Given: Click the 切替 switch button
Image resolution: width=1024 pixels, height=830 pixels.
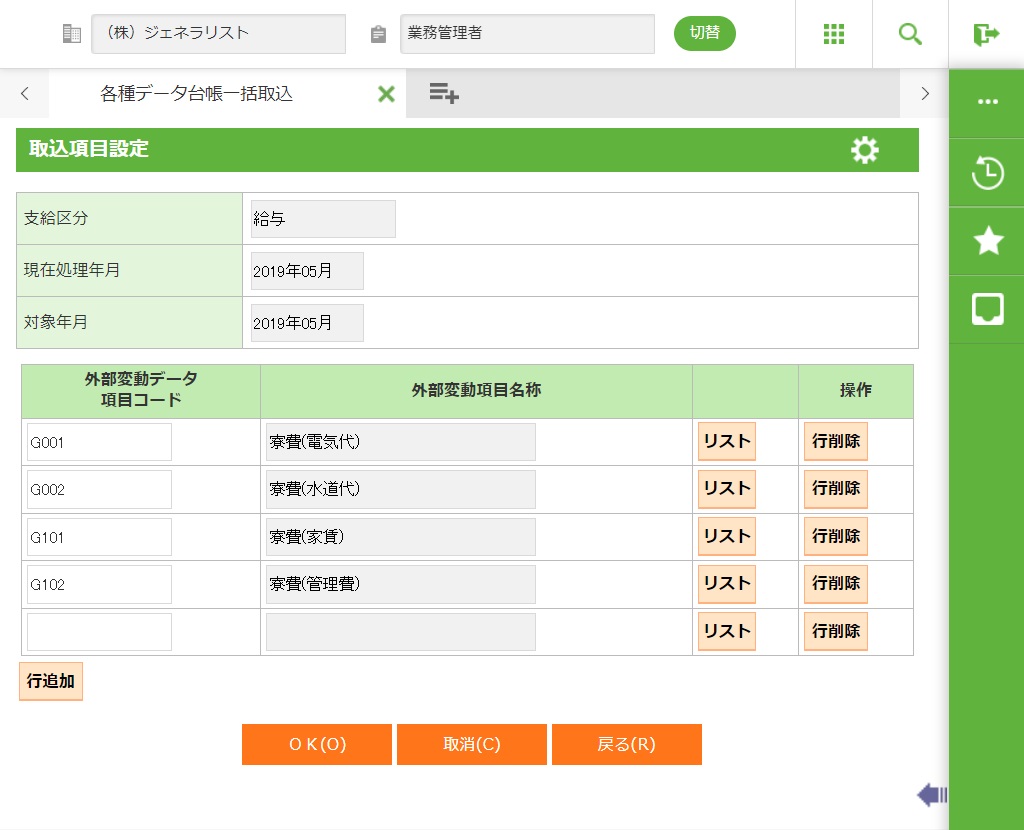Looking at the screenshot, I should [x=705, y=33].
